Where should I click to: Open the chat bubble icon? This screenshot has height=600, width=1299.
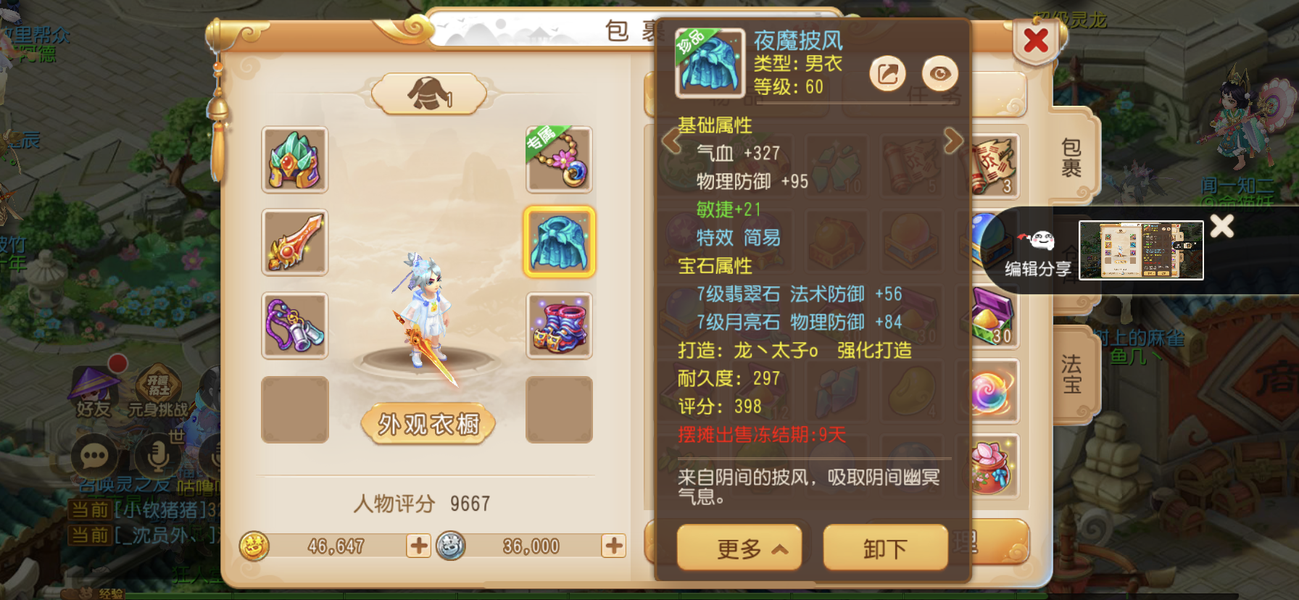95,457
